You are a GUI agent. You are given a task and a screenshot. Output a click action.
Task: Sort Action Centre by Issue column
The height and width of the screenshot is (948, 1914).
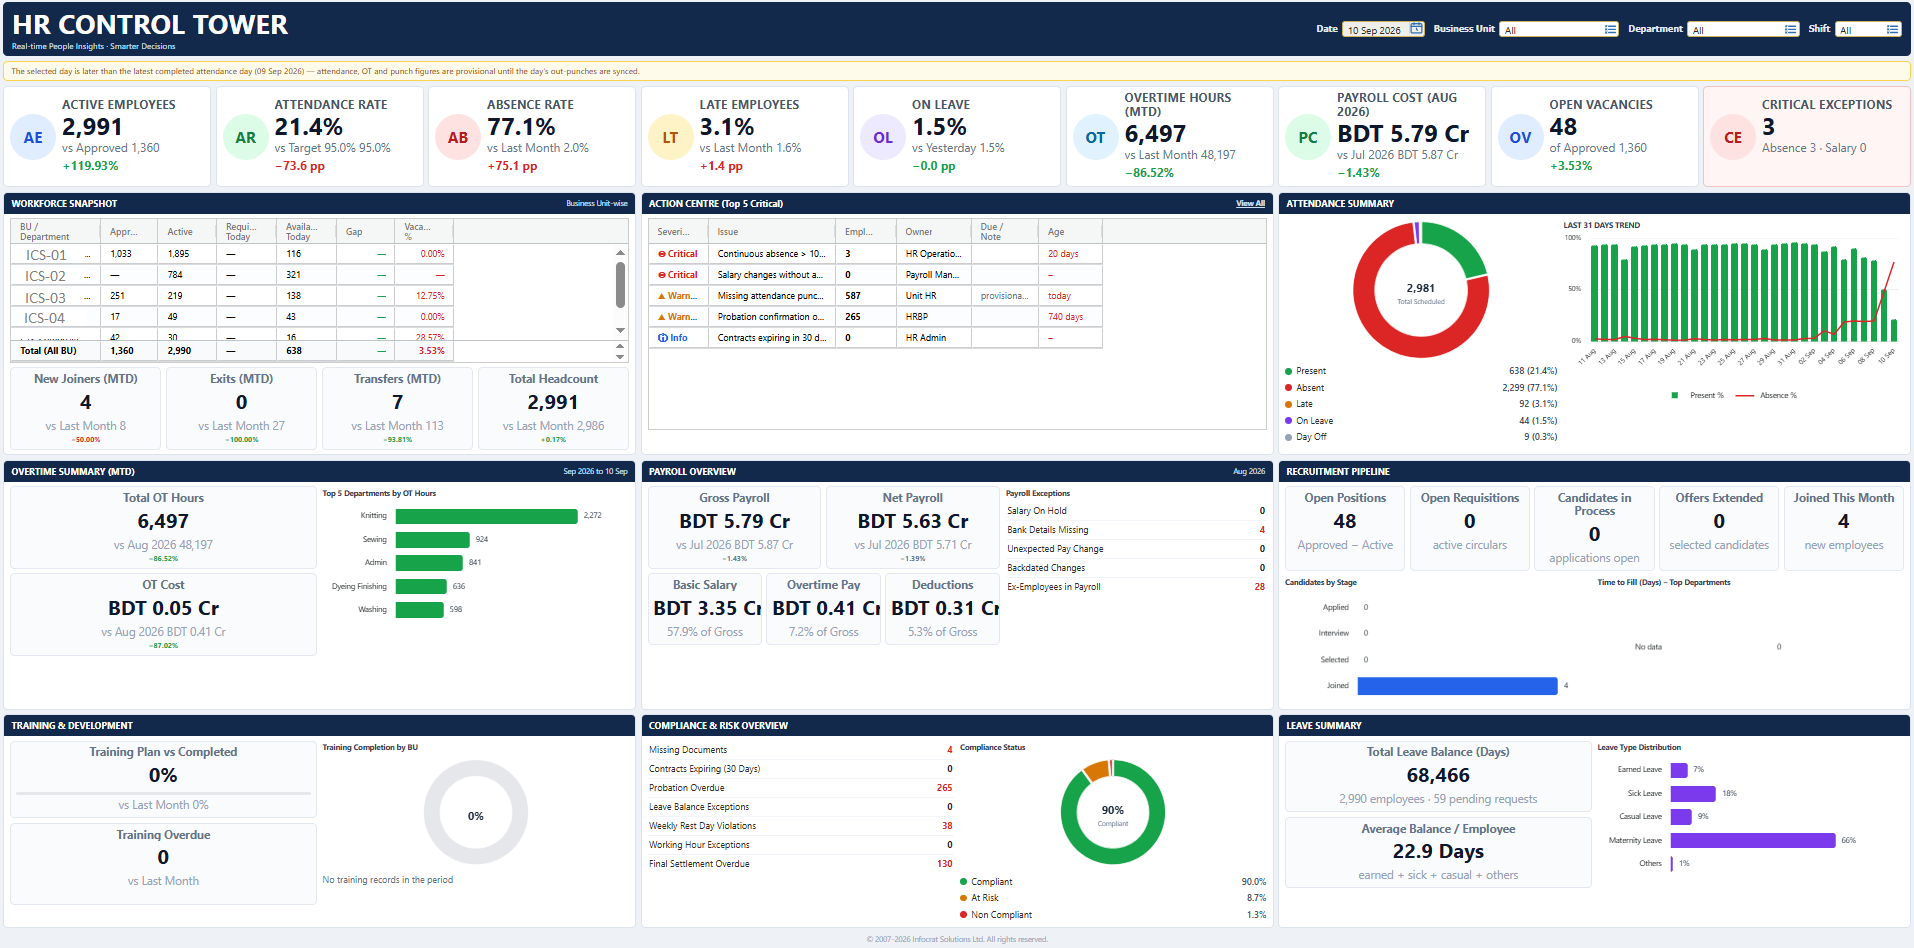[773, 232]
